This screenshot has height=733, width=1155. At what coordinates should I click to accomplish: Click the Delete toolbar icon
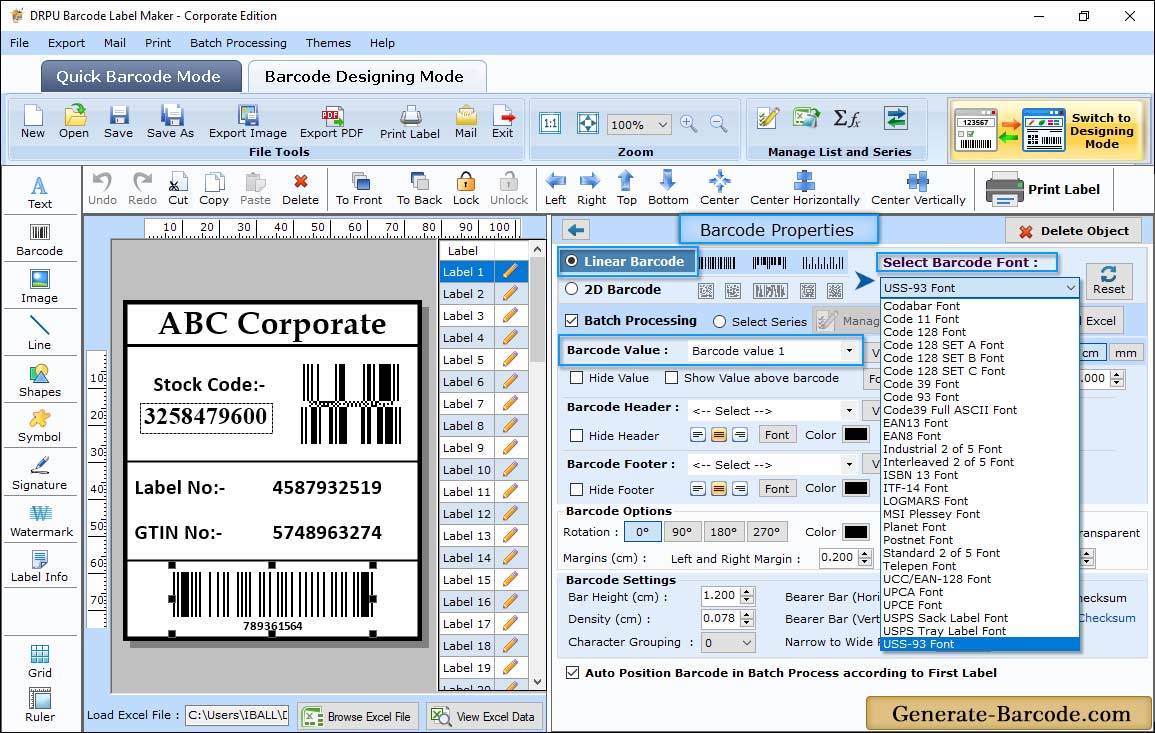(x=301, y=189)
